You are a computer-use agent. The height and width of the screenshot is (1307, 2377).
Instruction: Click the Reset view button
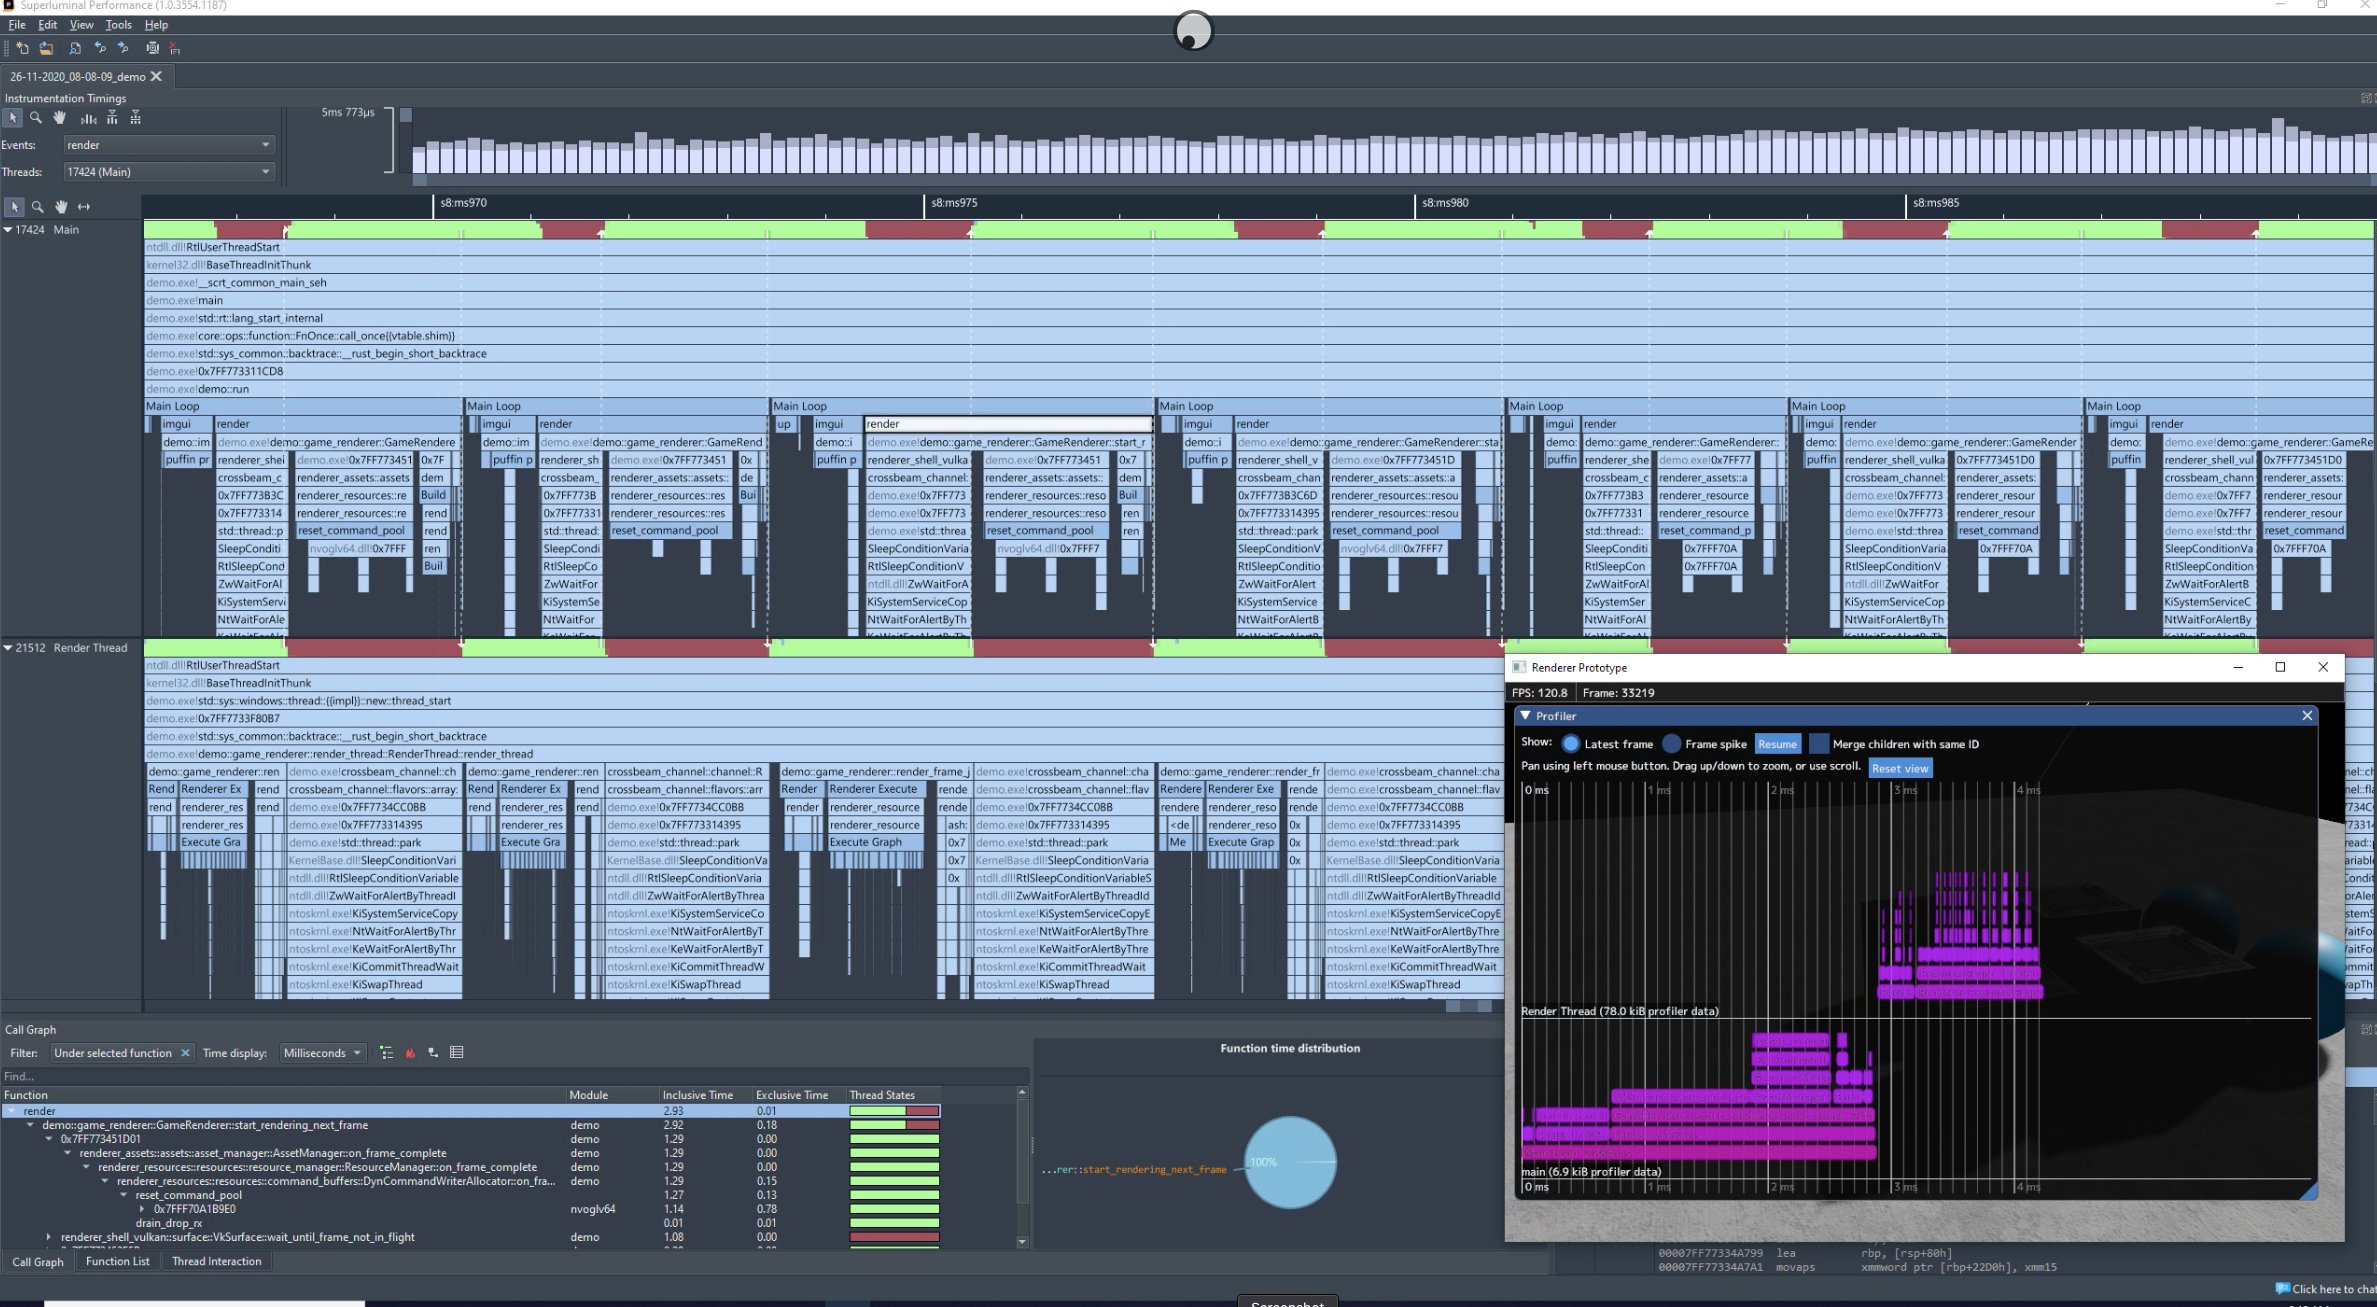tap(1899, 768)
